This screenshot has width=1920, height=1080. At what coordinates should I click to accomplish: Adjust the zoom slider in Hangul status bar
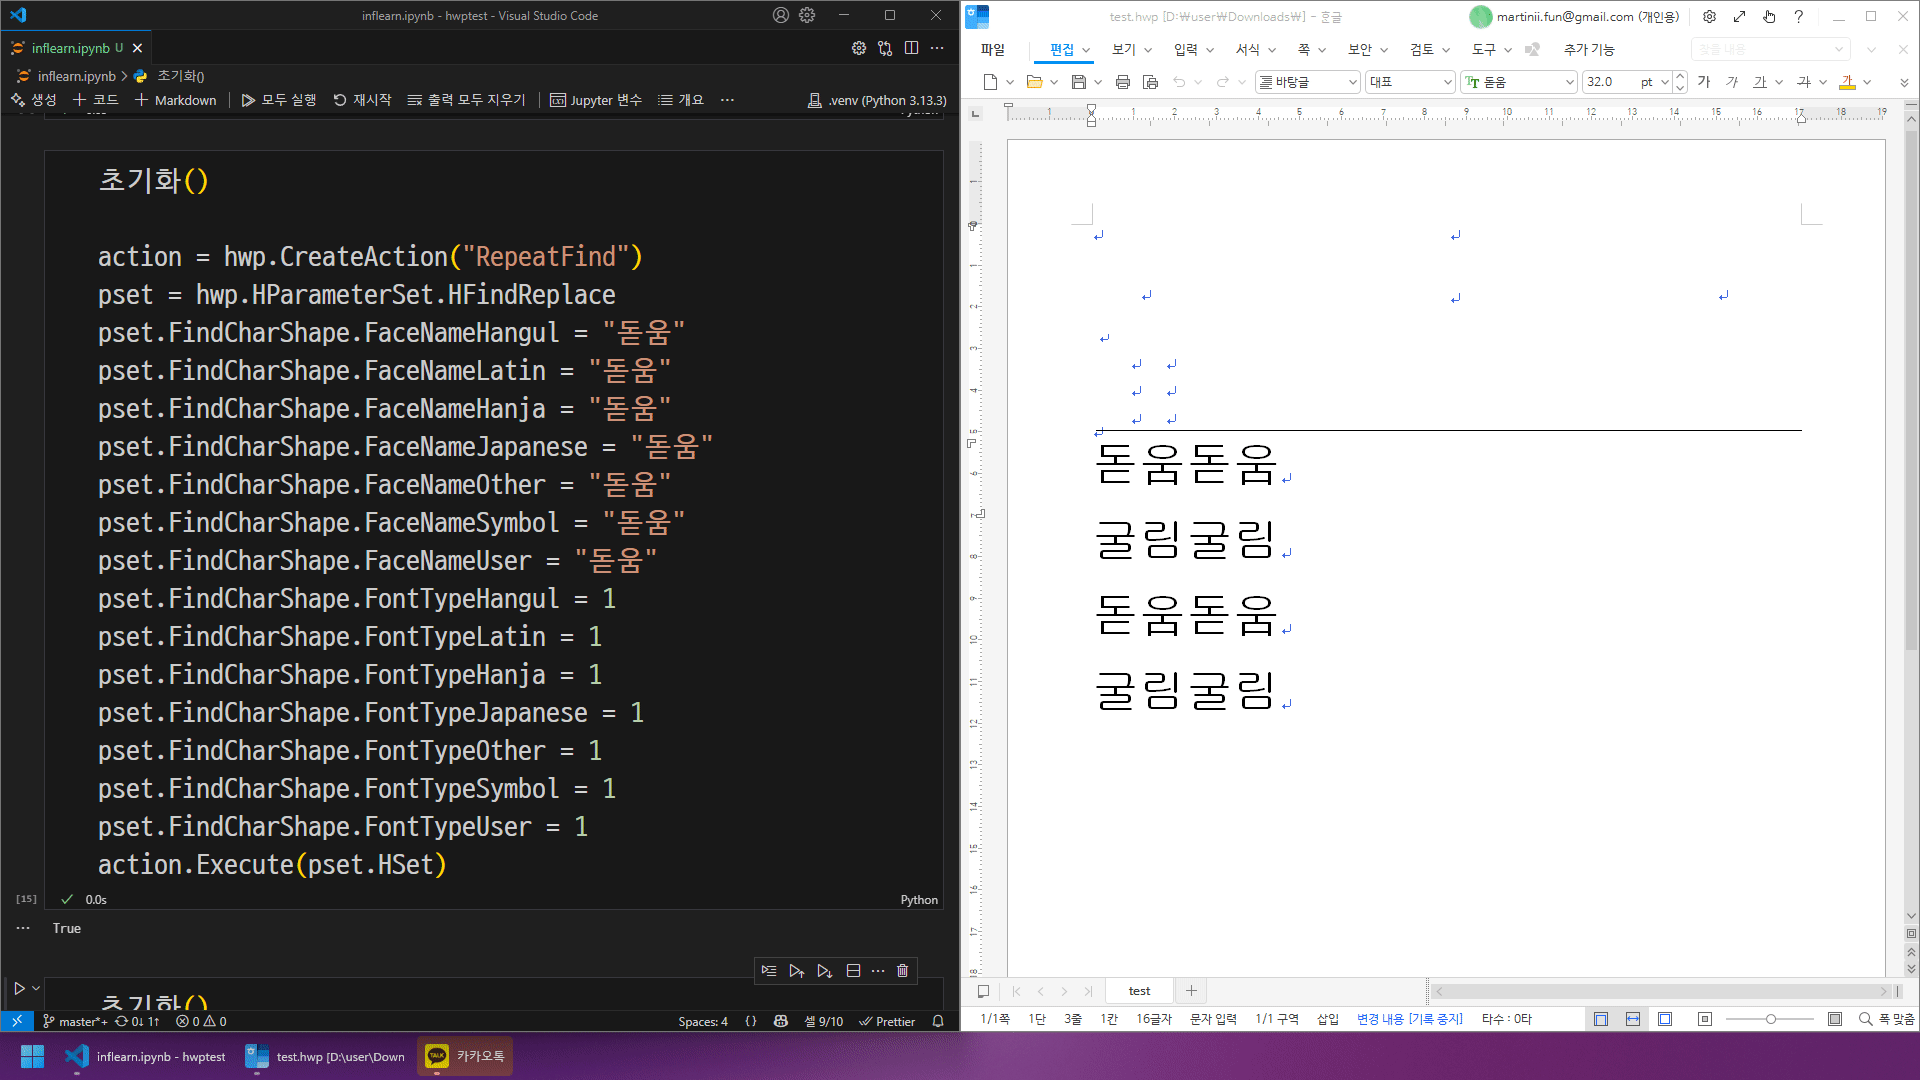pyautogui.click(x=1770, y=1019)
